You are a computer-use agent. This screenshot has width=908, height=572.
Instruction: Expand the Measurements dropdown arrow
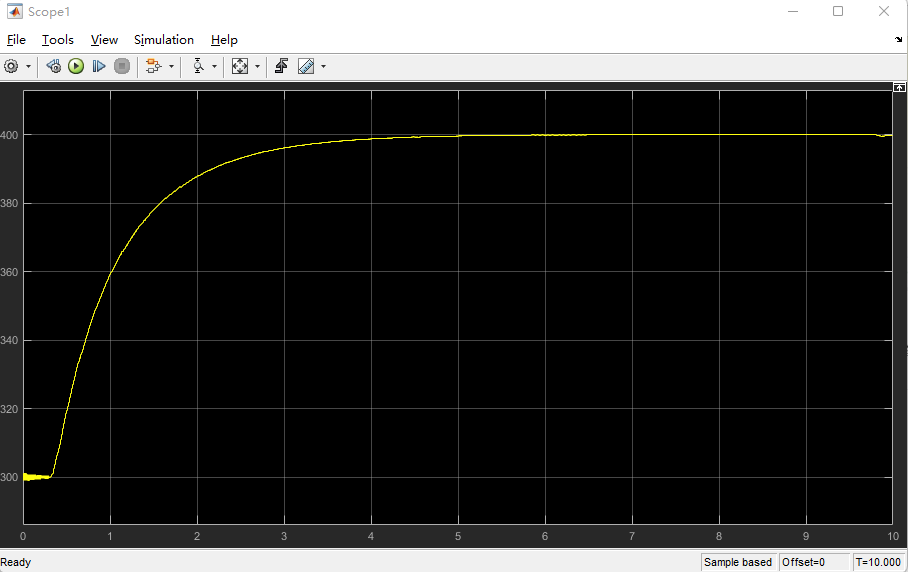pyautogui.click(x=324, y=67)
